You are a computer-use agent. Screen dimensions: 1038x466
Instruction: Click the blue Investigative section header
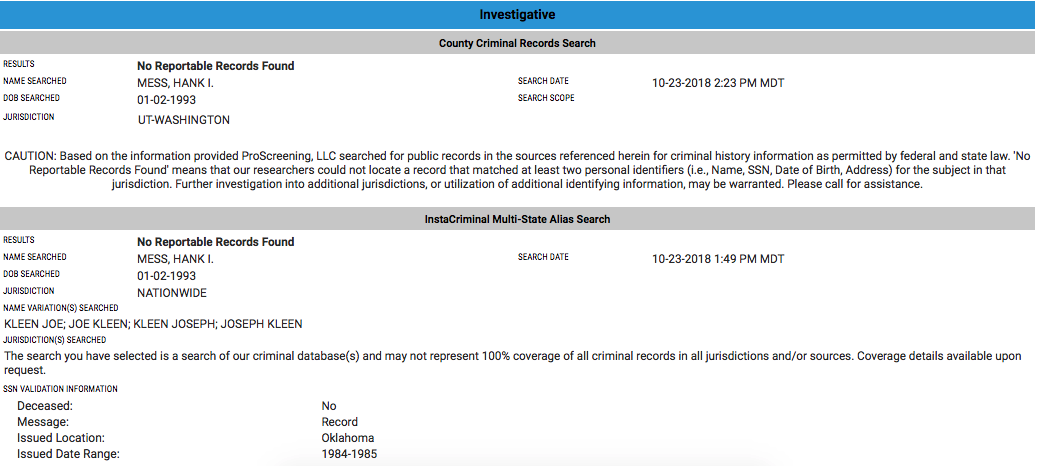click(518, 15)
